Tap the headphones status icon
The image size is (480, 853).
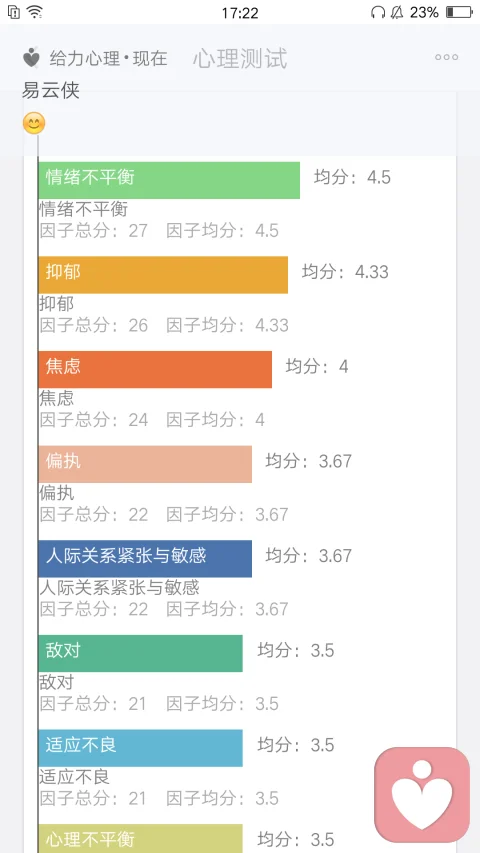pyautogui.click(x=378, y=12)
